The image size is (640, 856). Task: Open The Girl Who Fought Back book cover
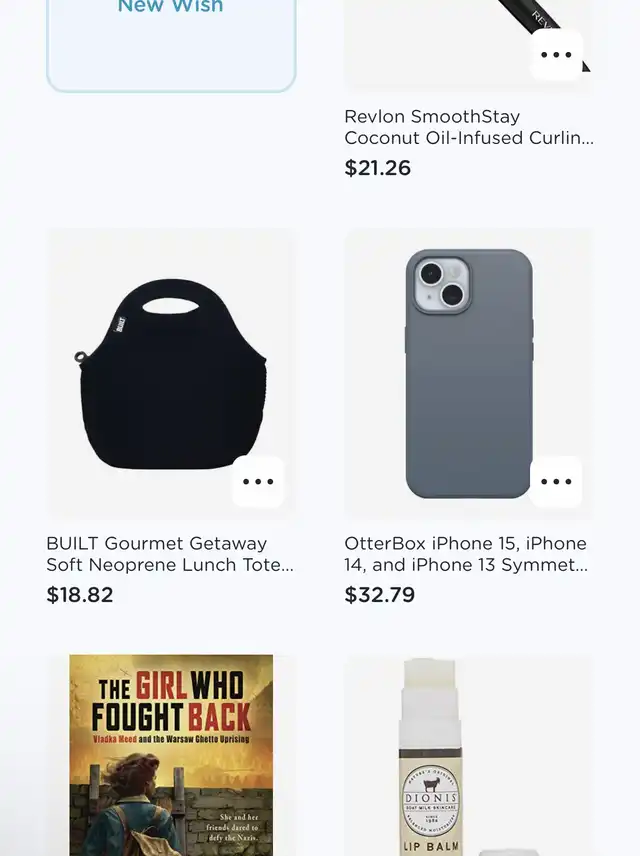pos(171,756)
